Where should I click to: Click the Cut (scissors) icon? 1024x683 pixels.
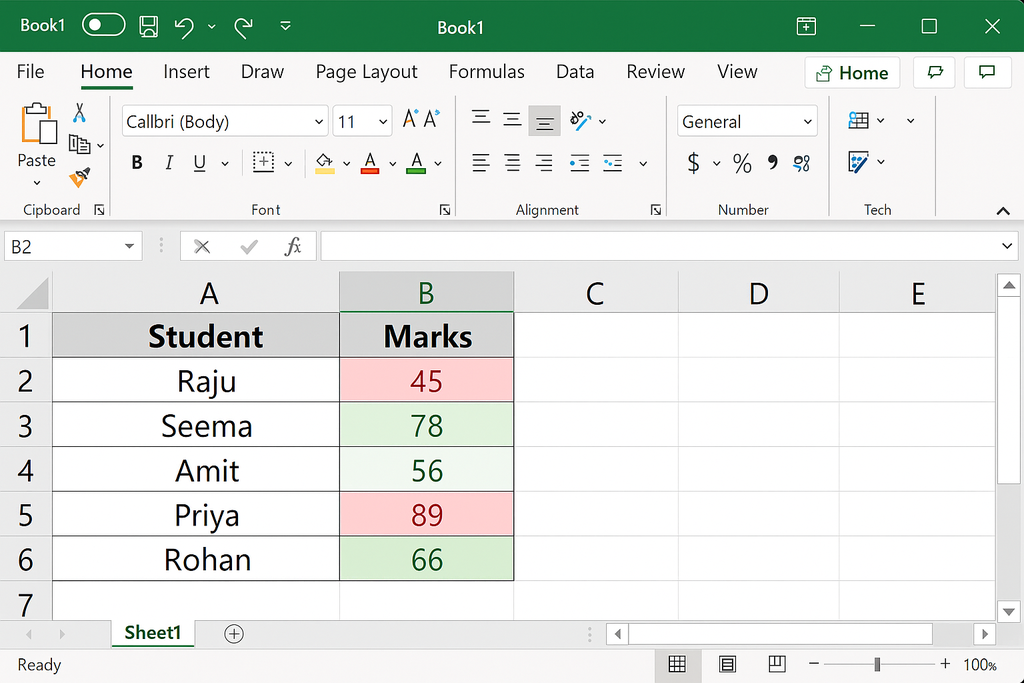click(78, 112)
